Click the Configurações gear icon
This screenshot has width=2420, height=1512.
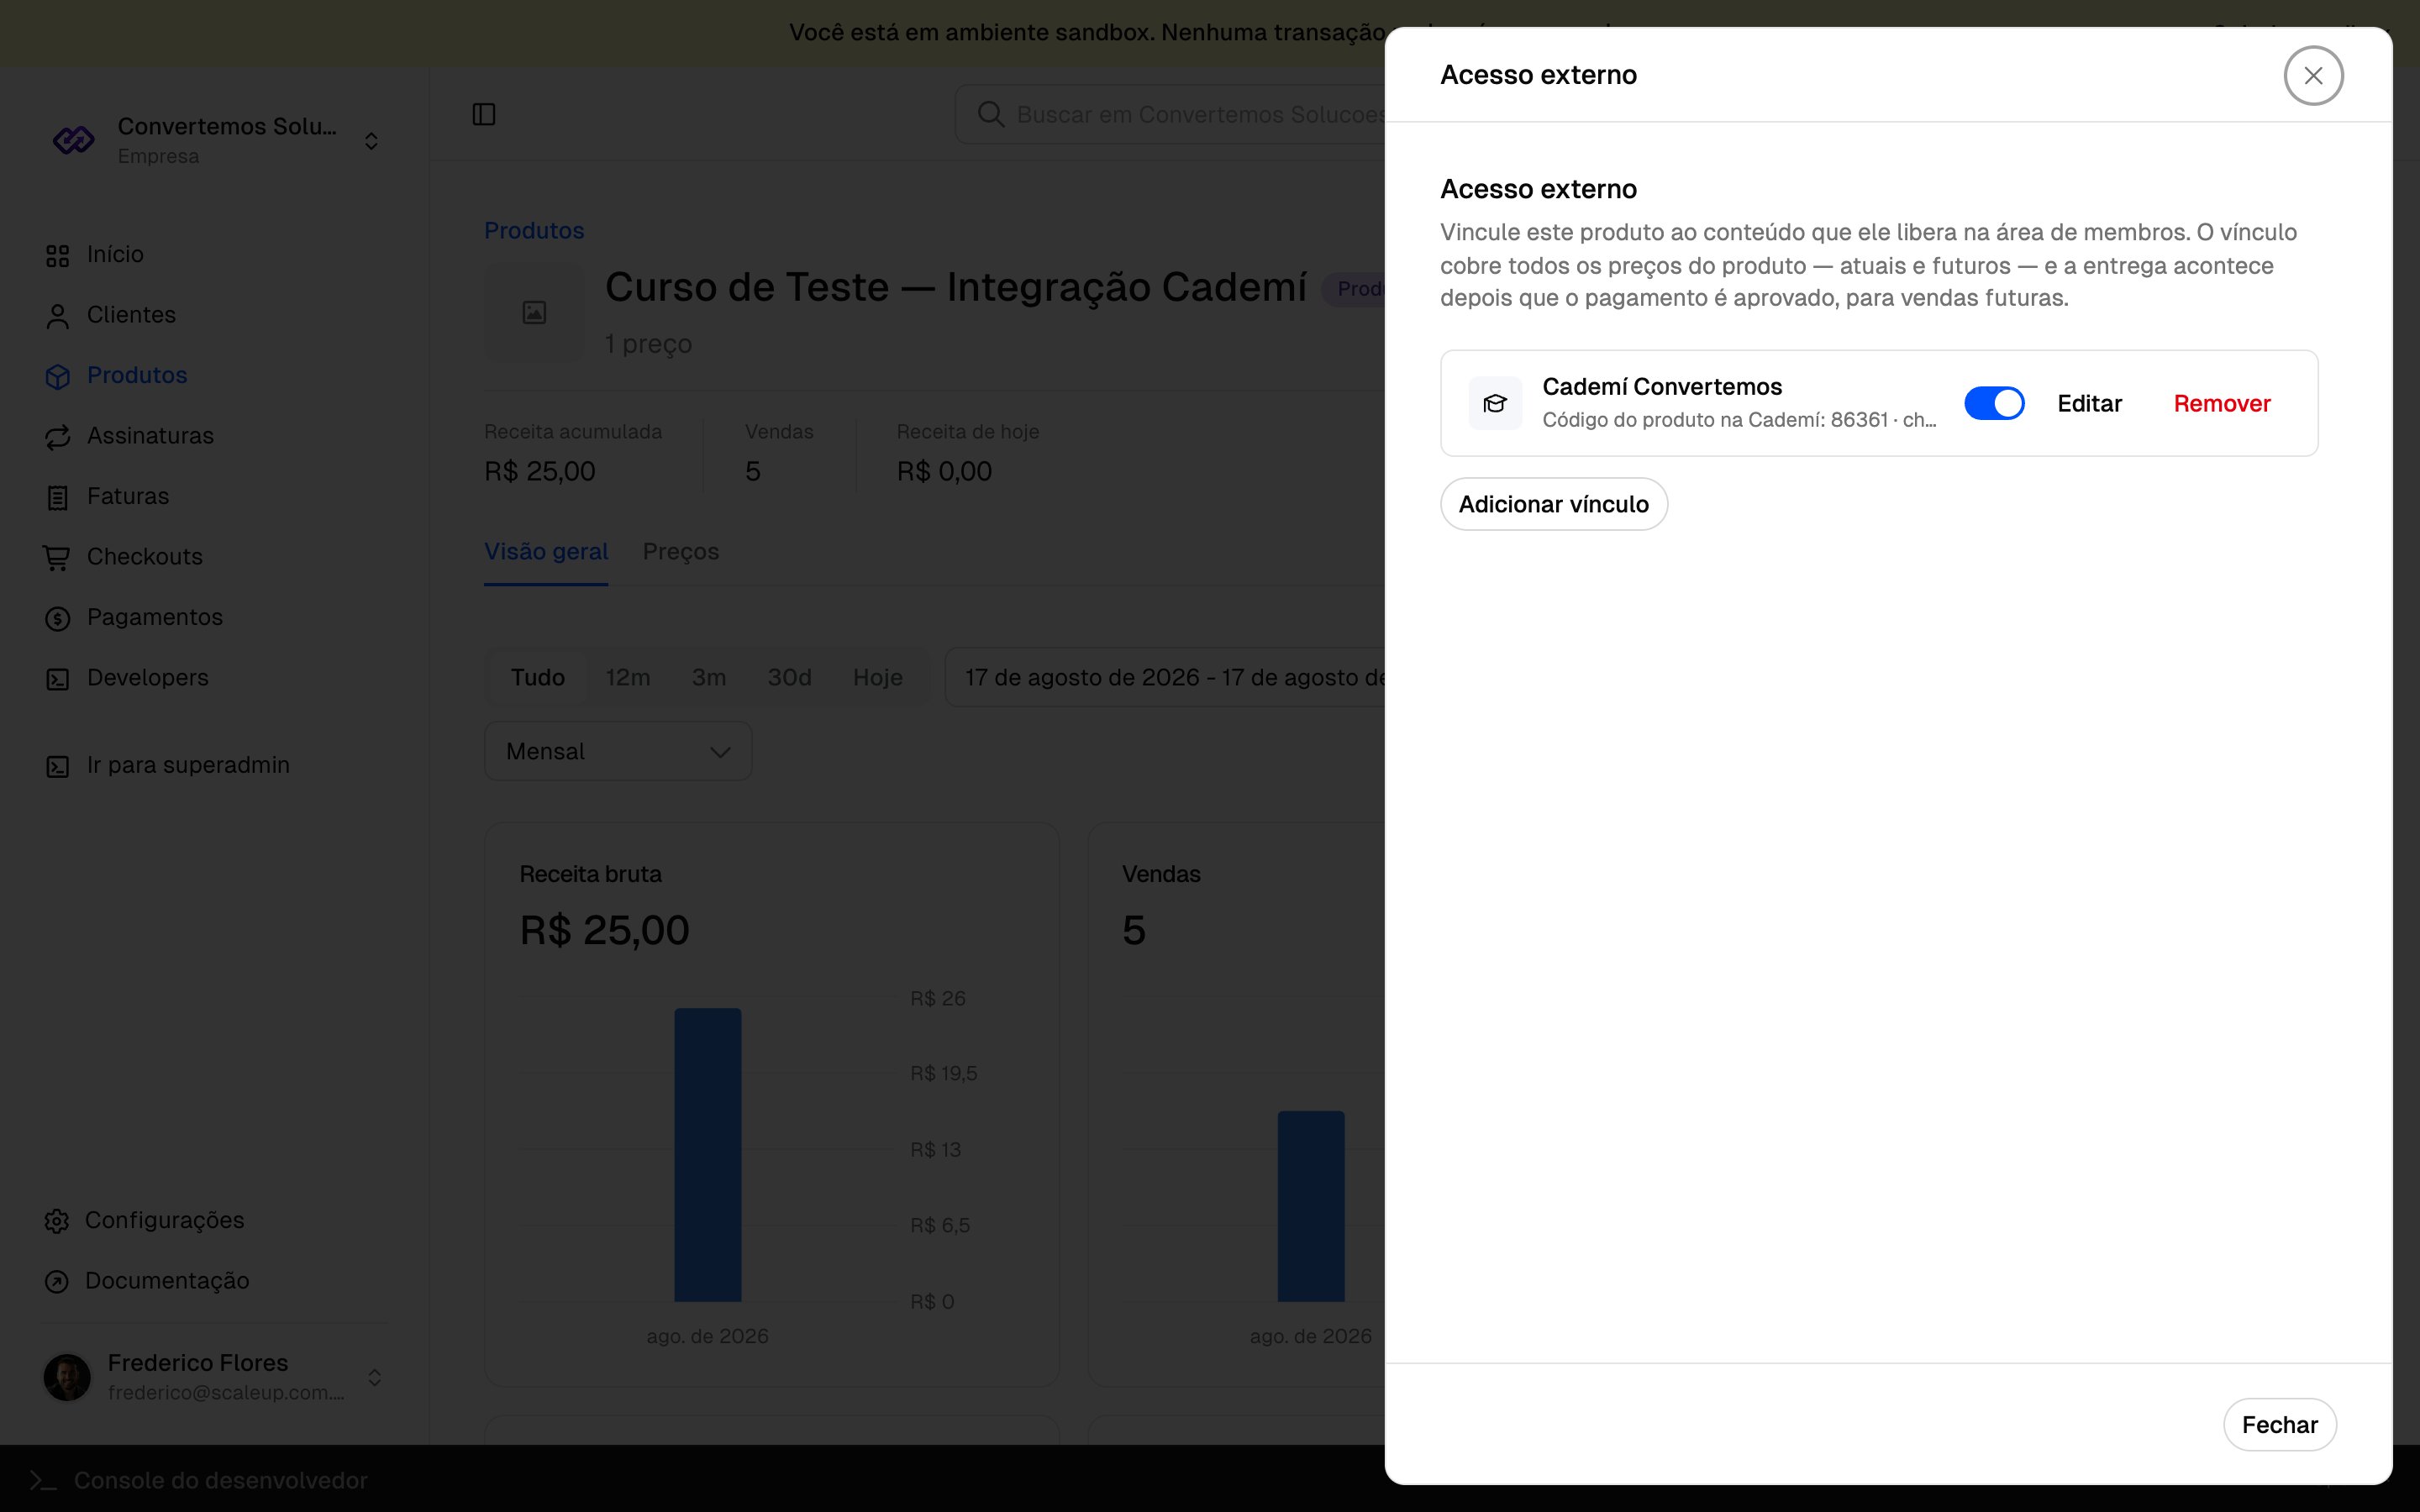(x=57, y=1221)
